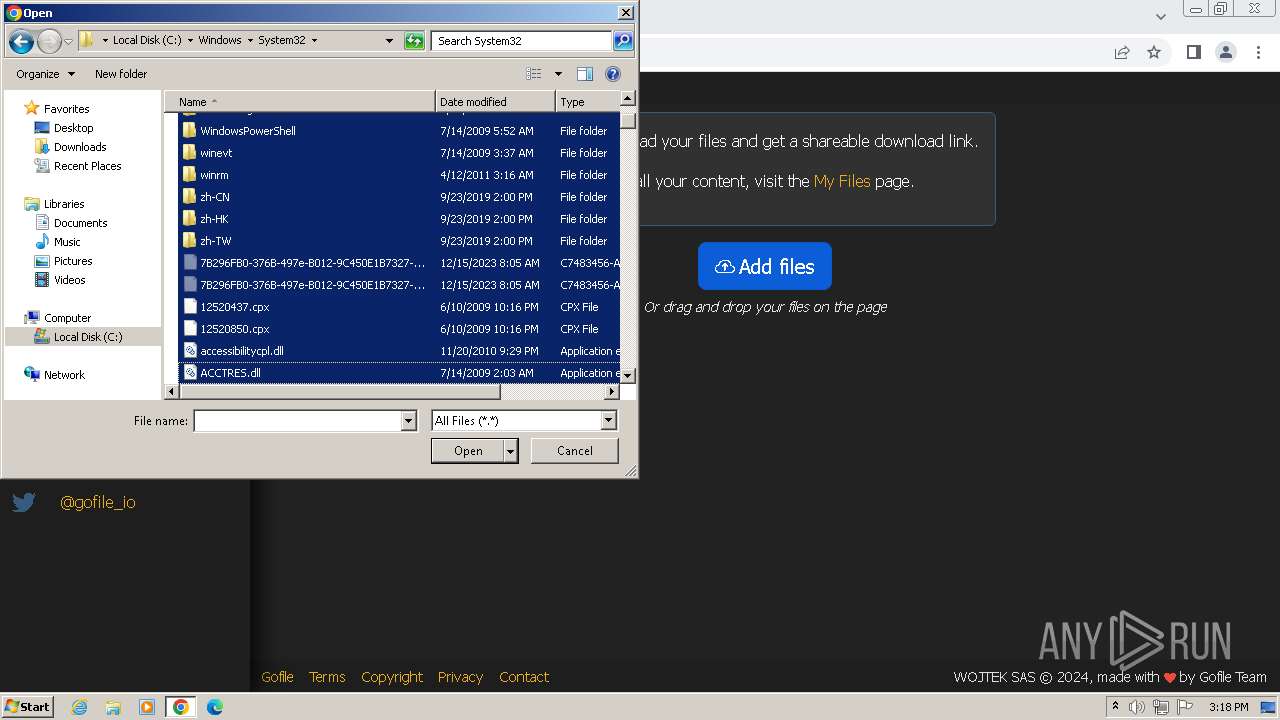The image size is (1280, 720).
Task: Open the Open button split arrow
Action: point(511,451)
